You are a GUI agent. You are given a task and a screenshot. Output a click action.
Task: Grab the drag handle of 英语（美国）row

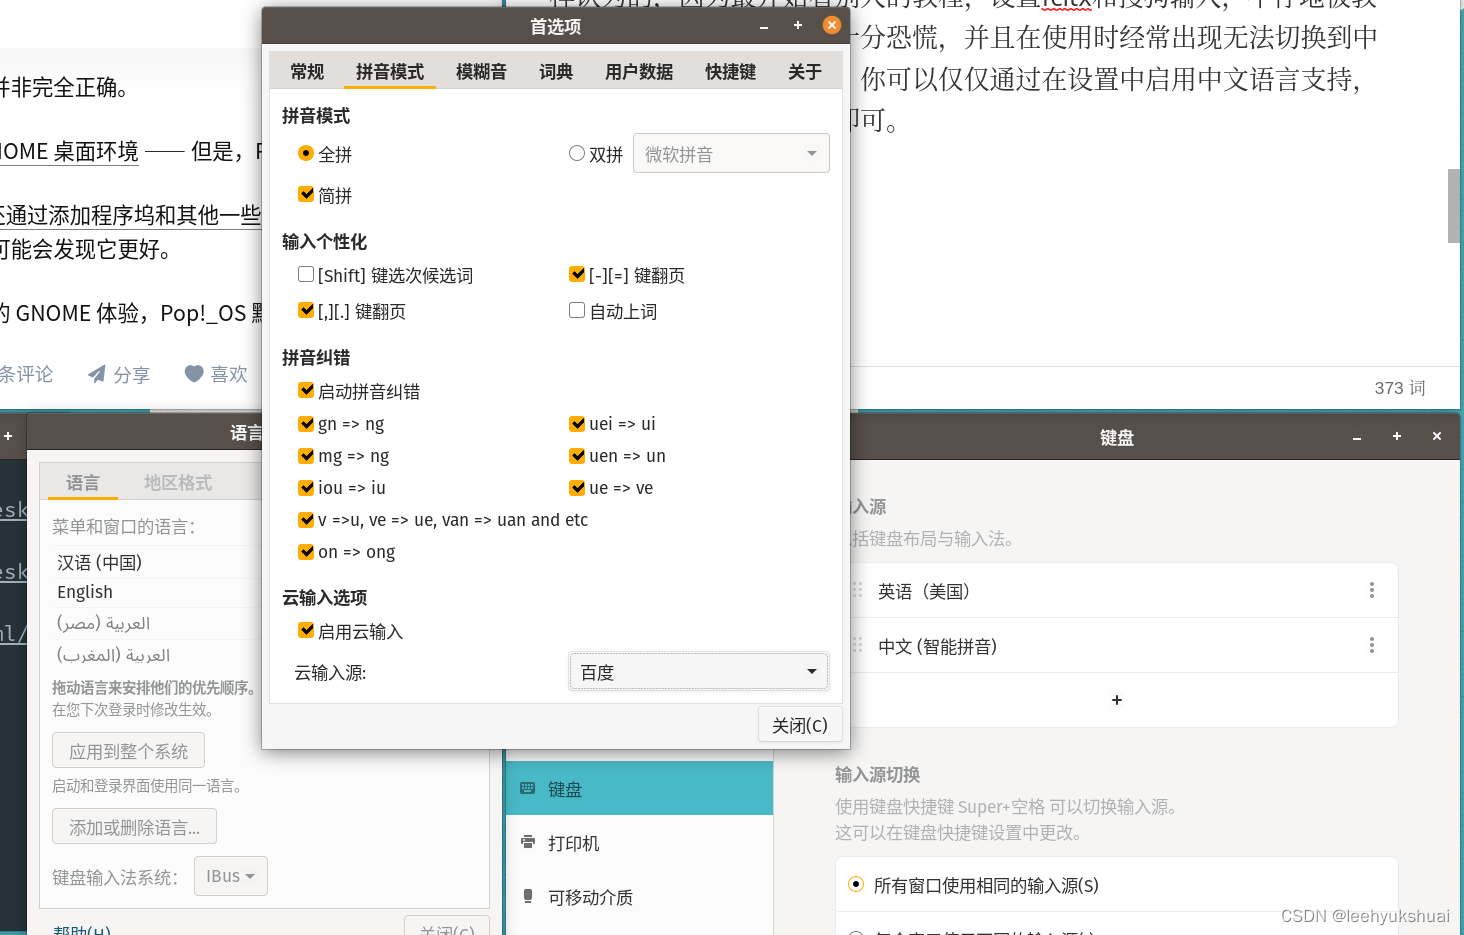857,591
